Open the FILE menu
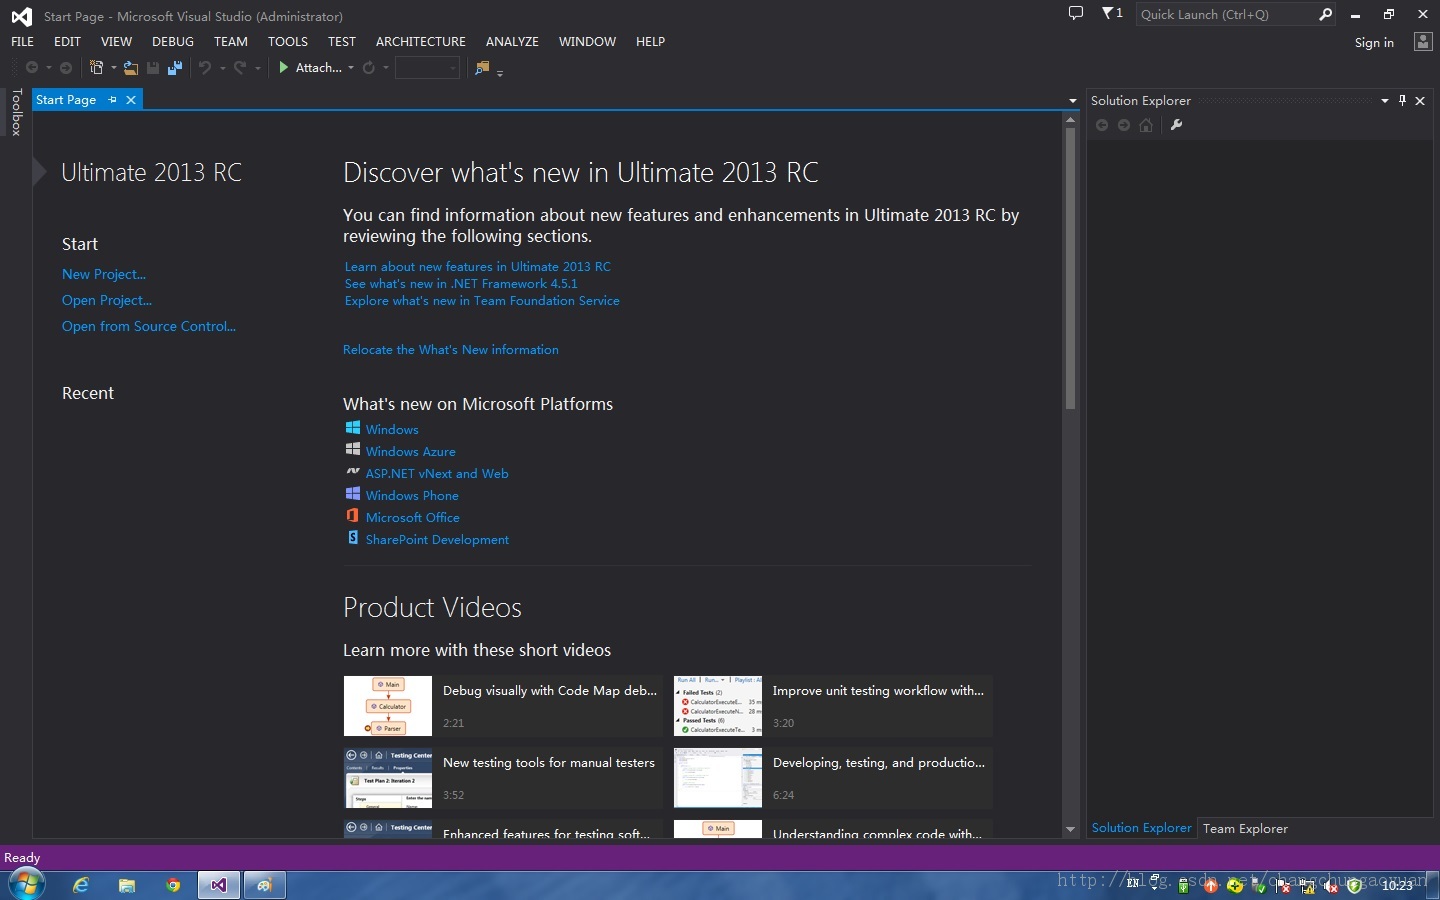The width and height of the screenshot is (1440, 900). 22,41
